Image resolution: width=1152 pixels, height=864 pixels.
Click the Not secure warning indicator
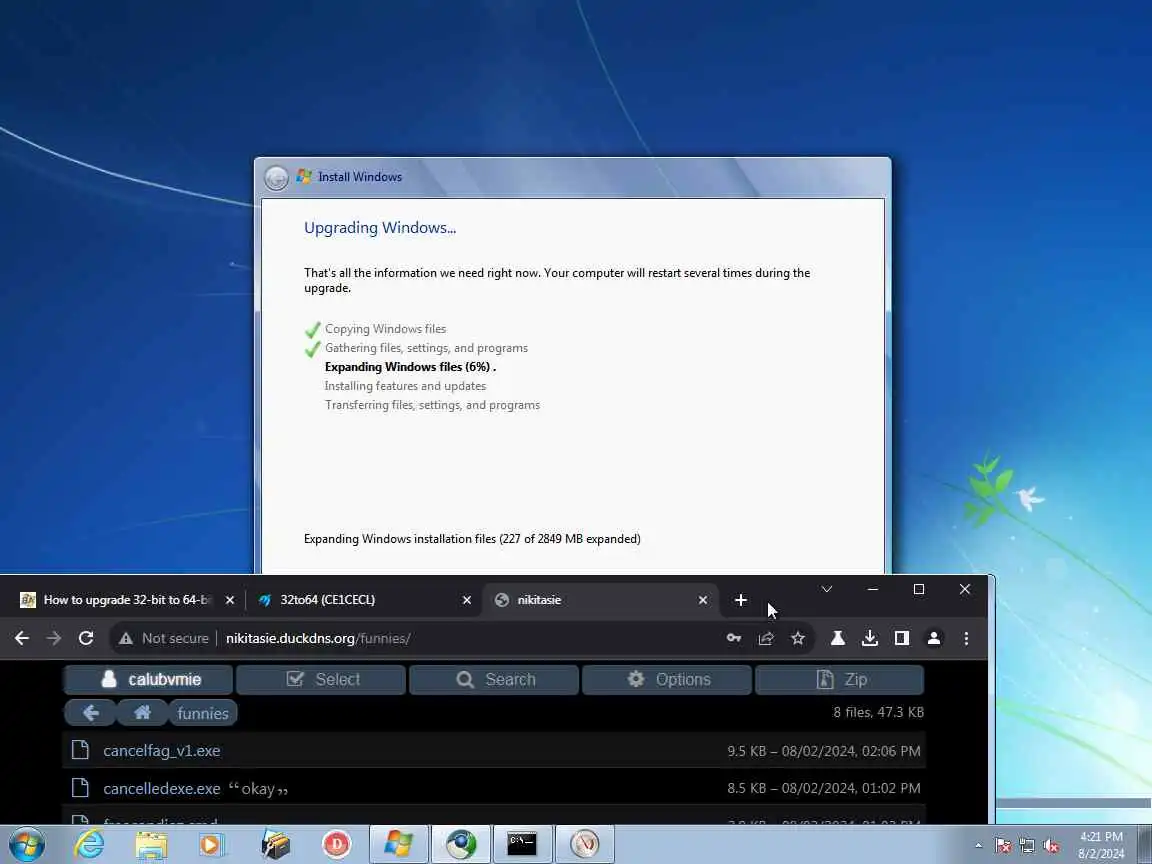coord(164,638)
